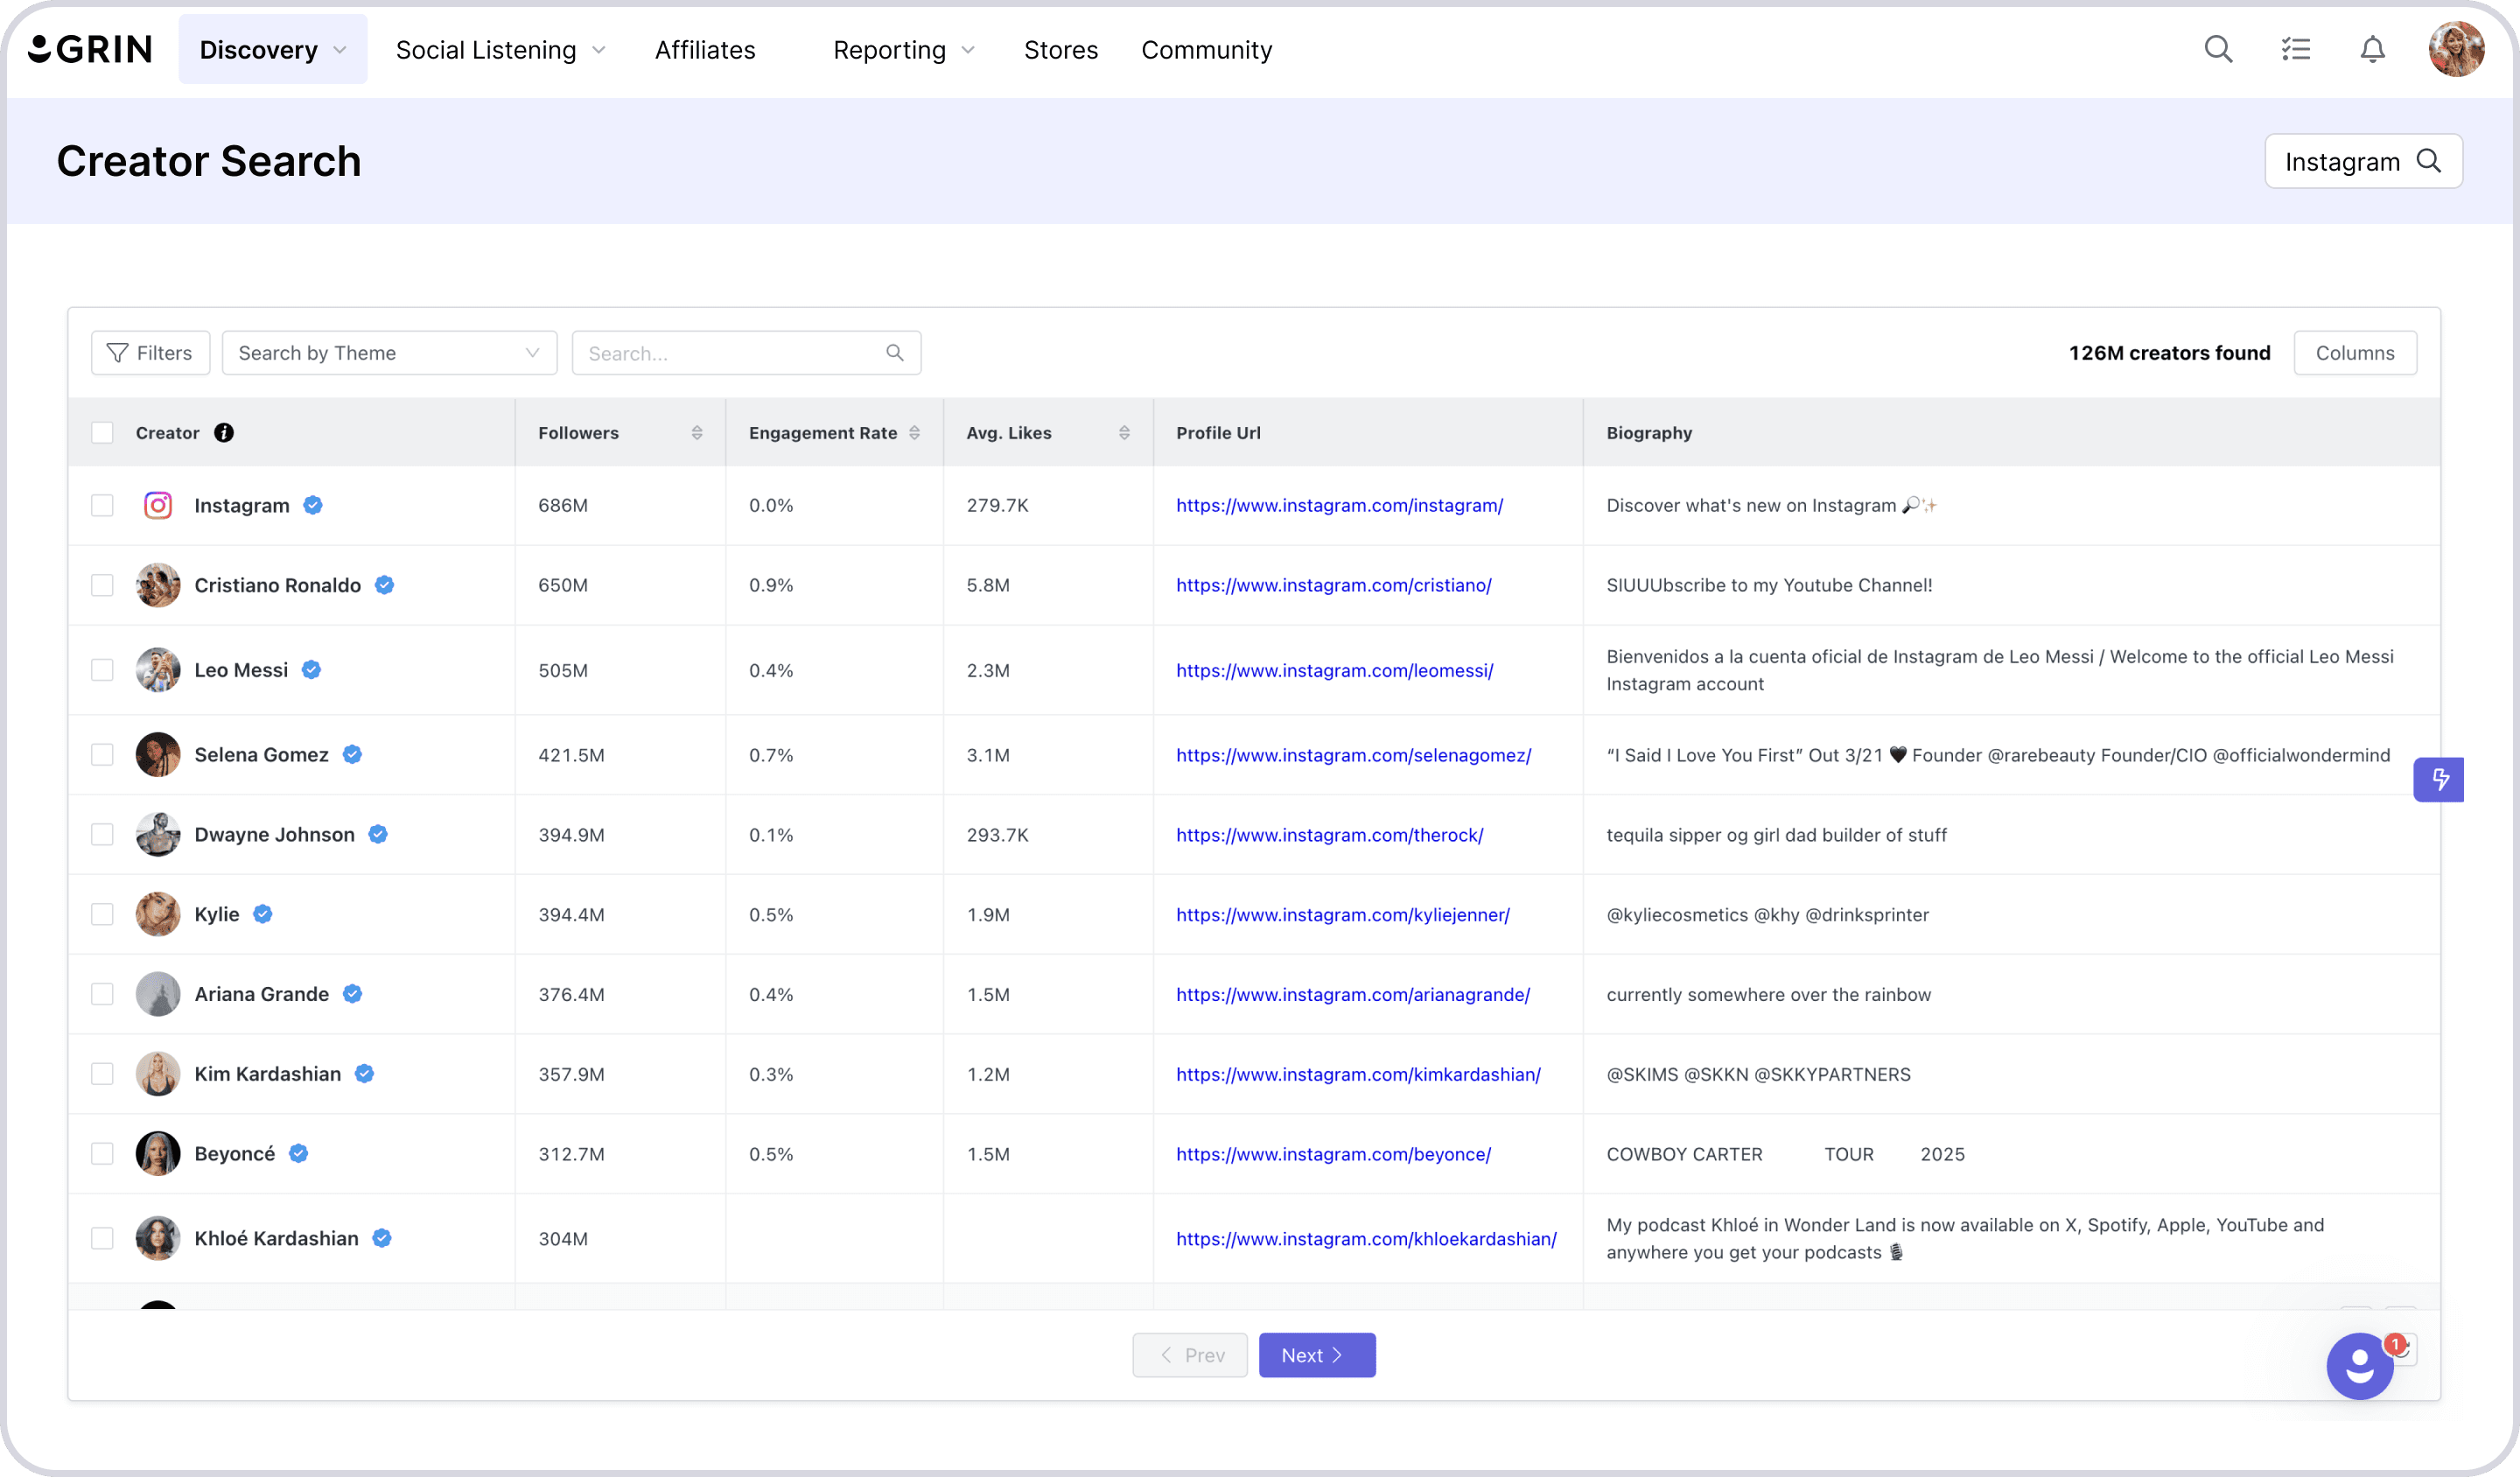Go to the Stores page
The height and width of the screenshot is (1477, 2520).
[x=1061, y=49]
